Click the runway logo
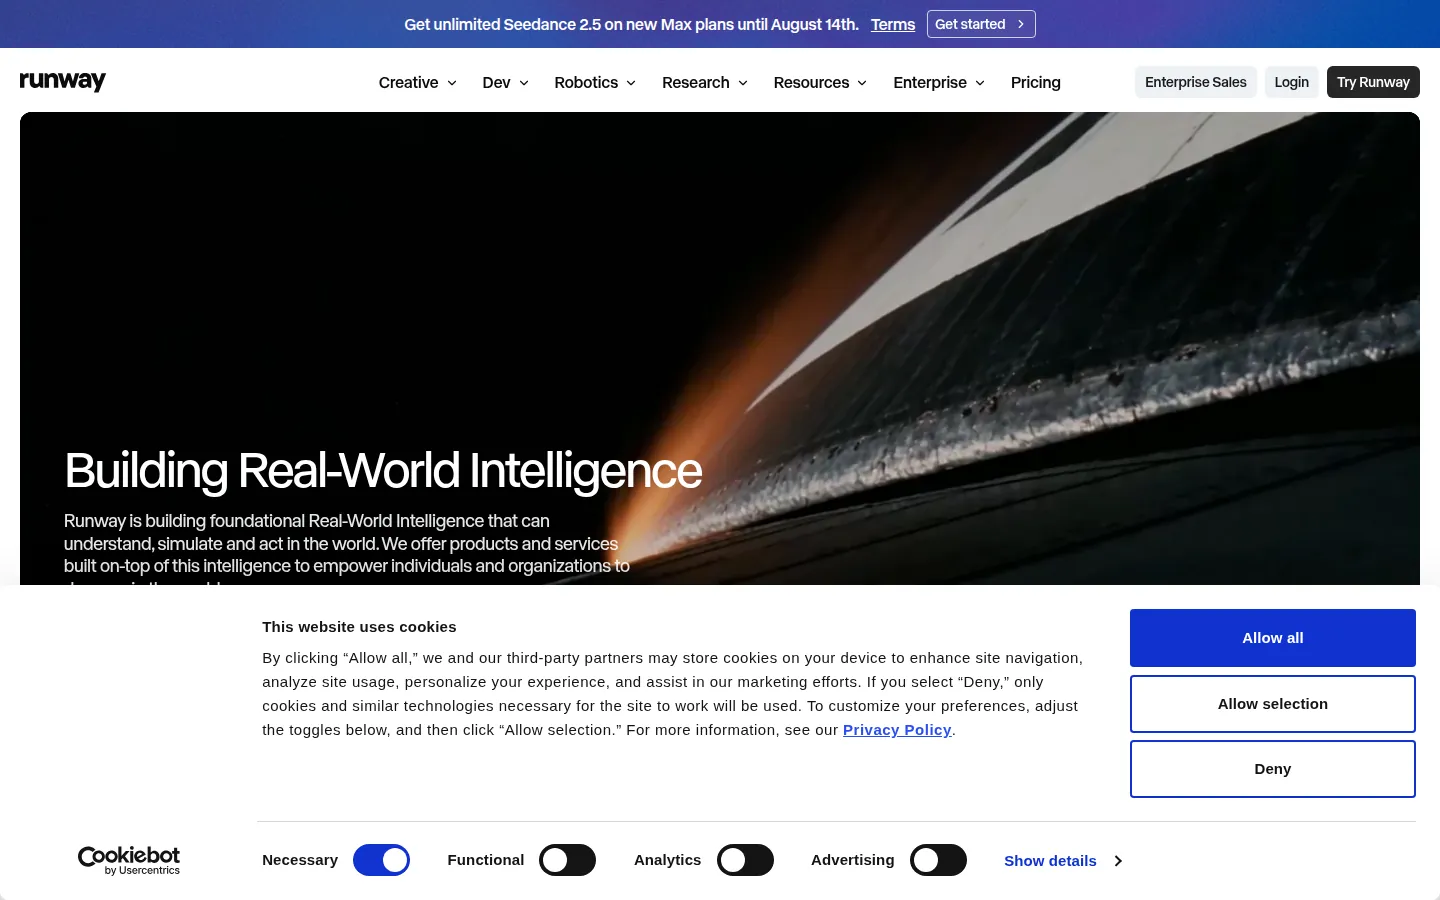The image size is (1440, 900). click(63, 82)
